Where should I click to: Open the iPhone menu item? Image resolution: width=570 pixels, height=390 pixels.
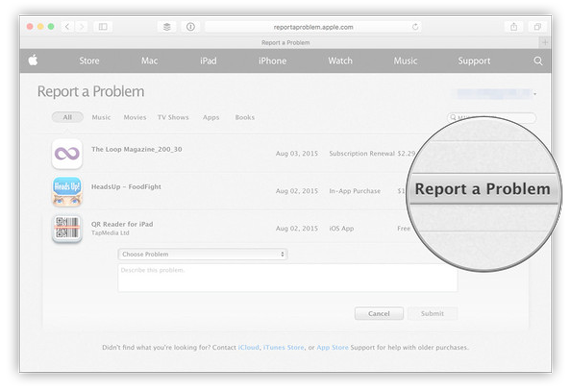(272, 61)
